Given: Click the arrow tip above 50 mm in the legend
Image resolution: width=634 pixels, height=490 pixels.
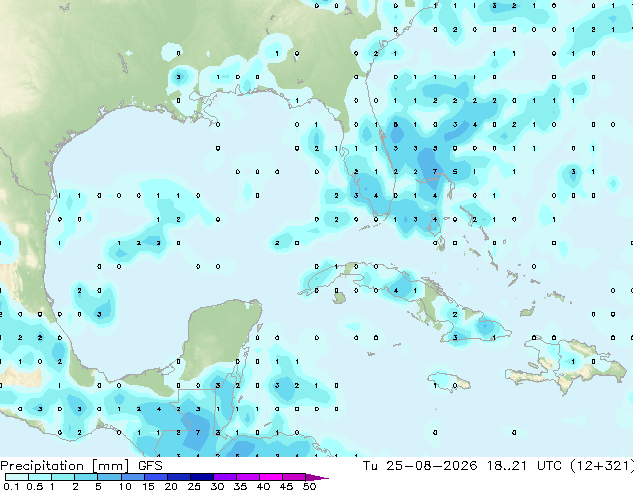Looking at the screenshot, I should (x=317, y=477).
